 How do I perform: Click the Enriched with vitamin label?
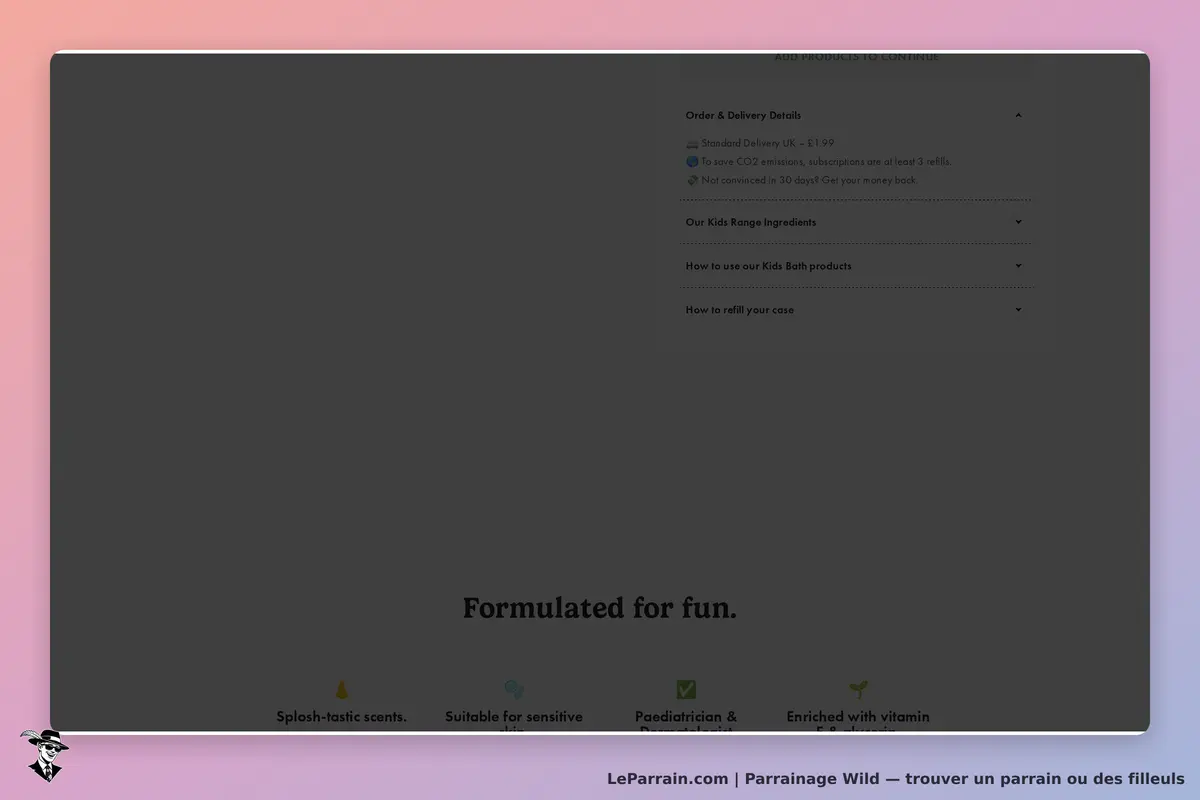click(x=858, y=723)
